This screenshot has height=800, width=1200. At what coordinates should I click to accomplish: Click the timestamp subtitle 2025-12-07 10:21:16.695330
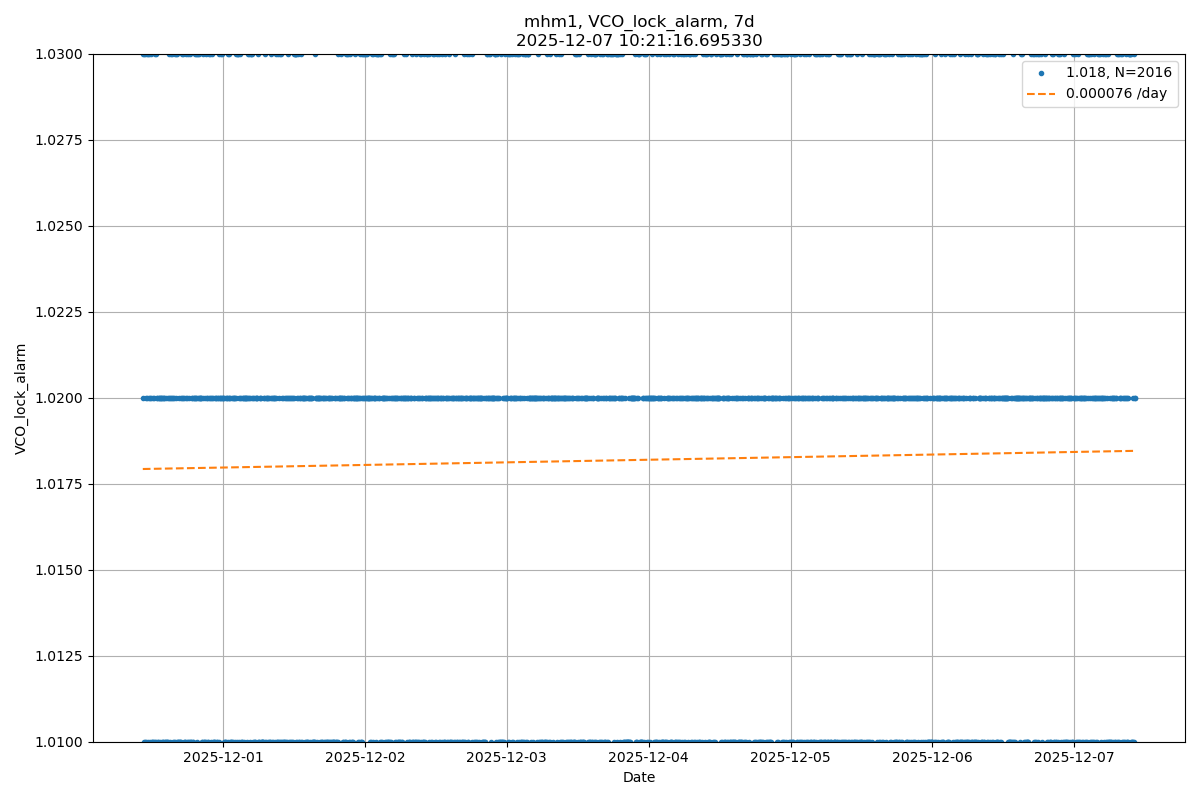click(x=639, y=41)
